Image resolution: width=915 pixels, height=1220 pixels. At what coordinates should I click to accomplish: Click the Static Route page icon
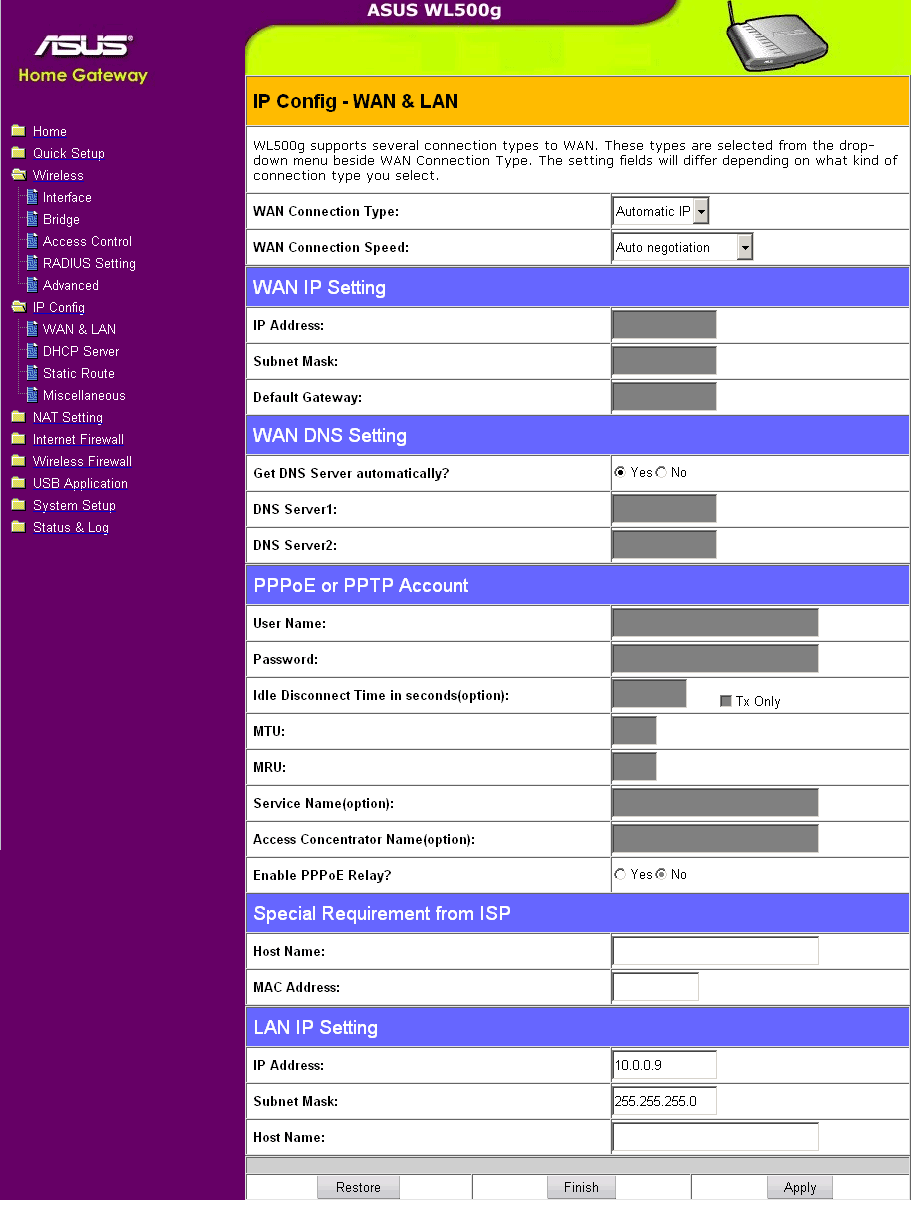pos(32,373)
